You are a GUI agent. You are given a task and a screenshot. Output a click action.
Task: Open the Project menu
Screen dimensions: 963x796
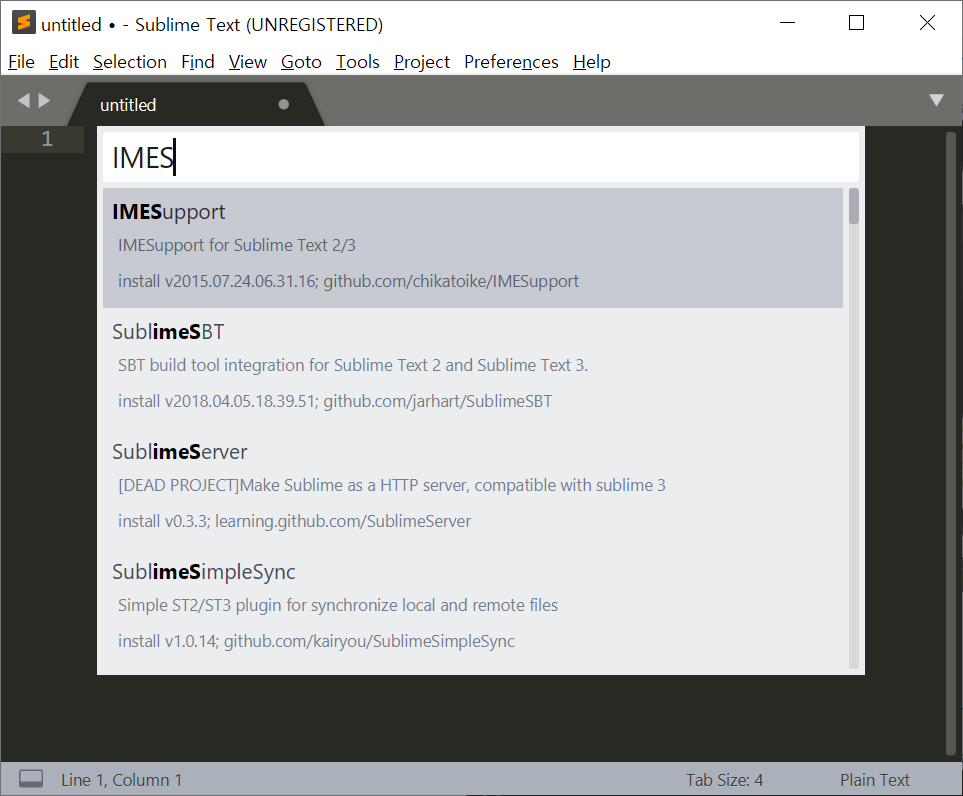pos(422,62)
